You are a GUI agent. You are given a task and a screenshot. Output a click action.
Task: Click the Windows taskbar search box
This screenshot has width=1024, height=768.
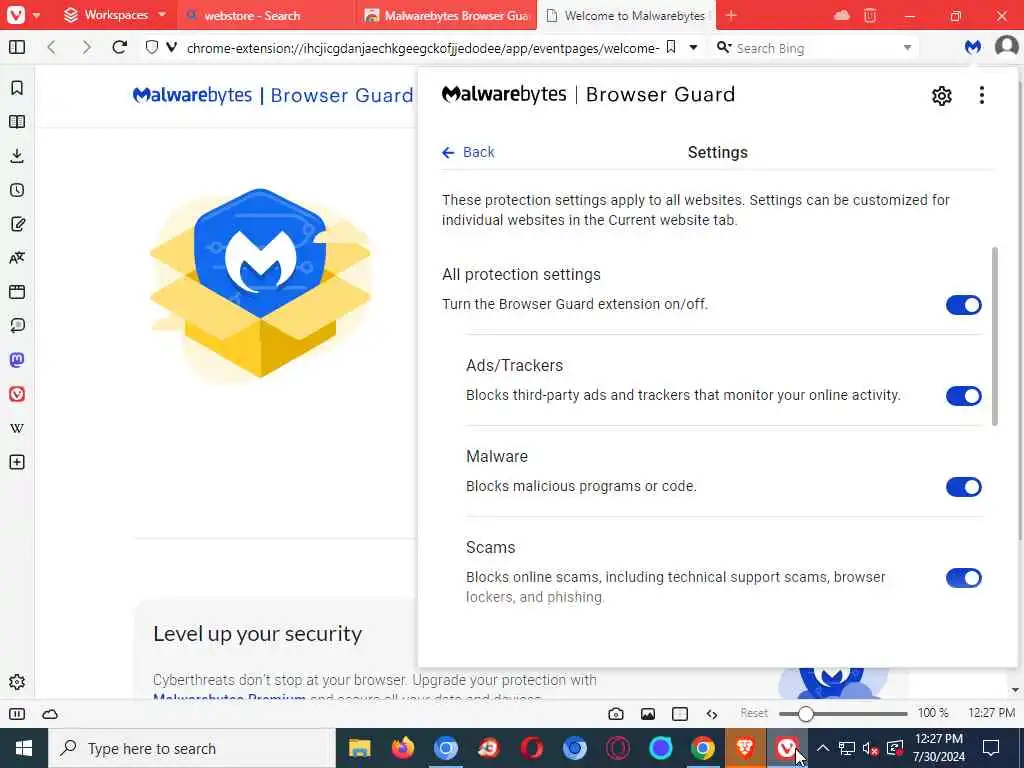[192, 748]
